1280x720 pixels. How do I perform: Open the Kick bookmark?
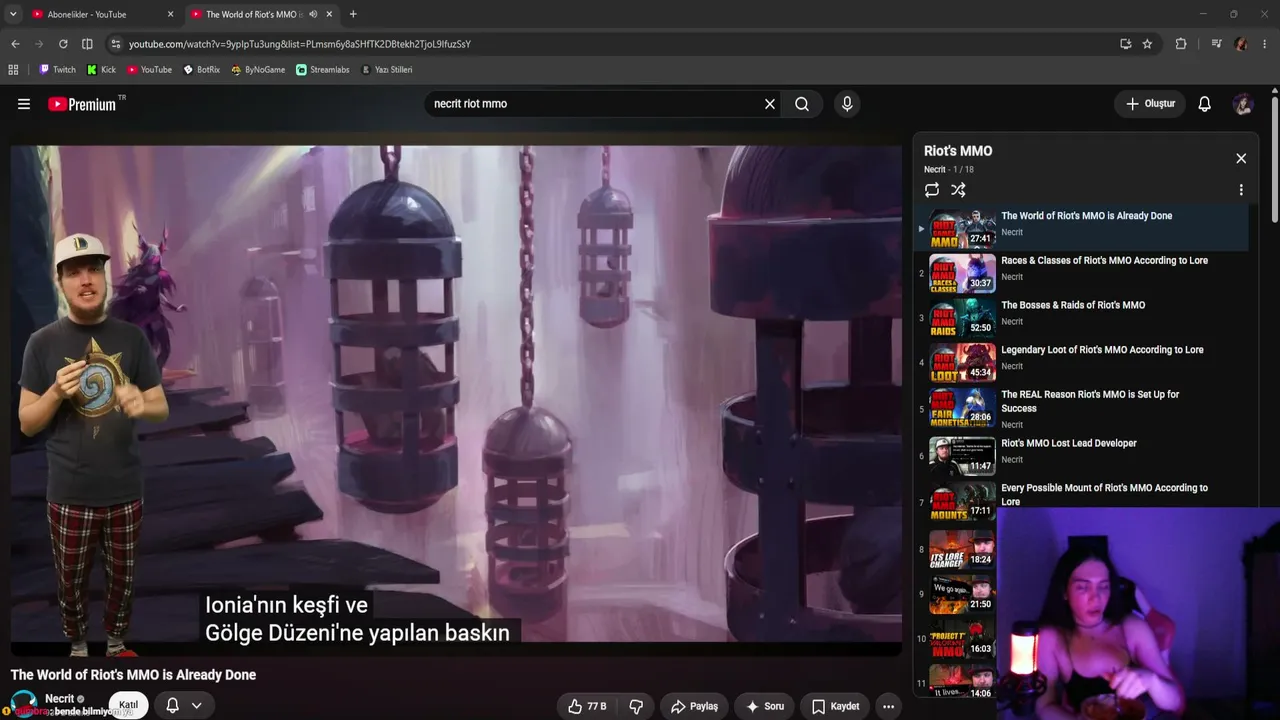tap(101, 70)
